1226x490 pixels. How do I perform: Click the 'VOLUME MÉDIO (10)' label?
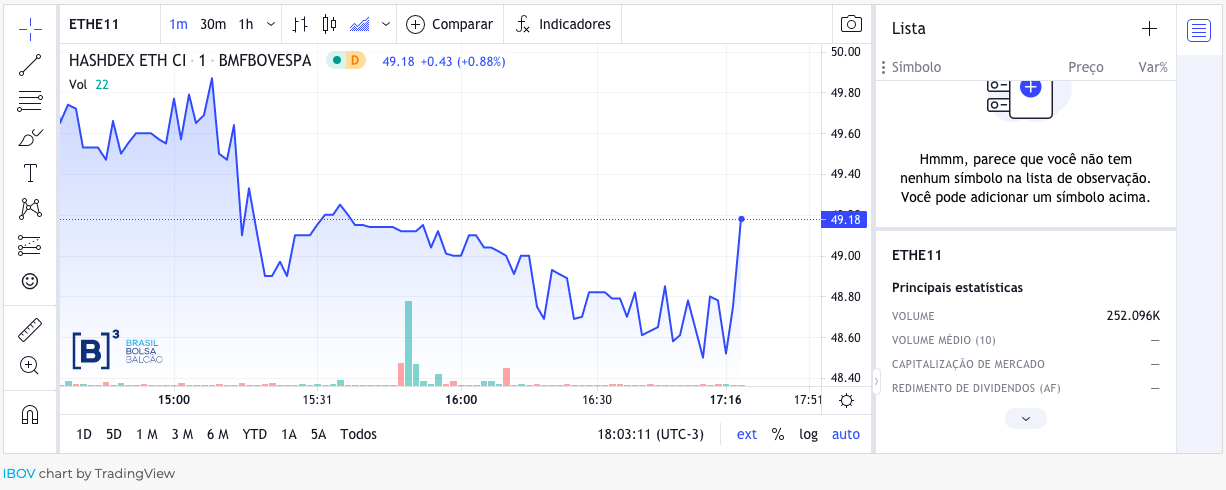(x=943, y=340)
